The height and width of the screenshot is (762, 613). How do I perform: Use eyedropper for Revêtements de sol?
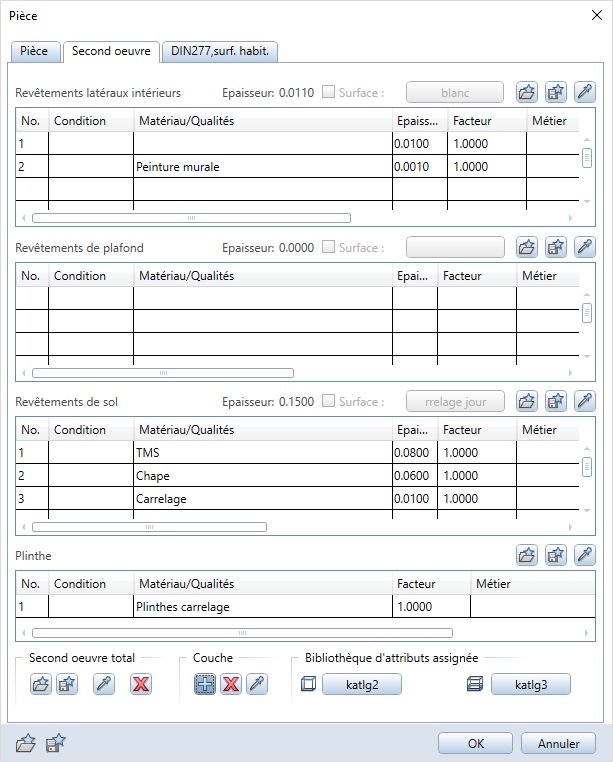coord(585,401)
